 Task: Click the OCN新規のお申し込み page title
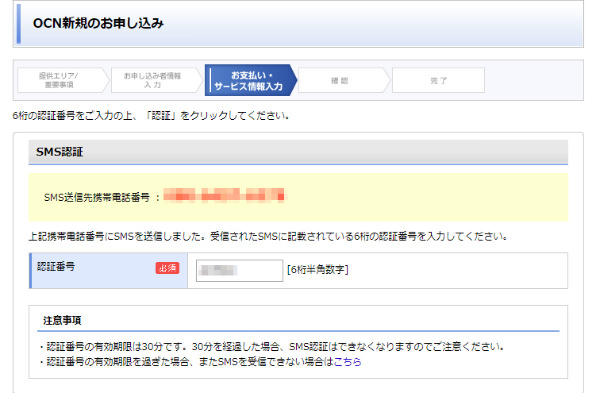[98, 23]
